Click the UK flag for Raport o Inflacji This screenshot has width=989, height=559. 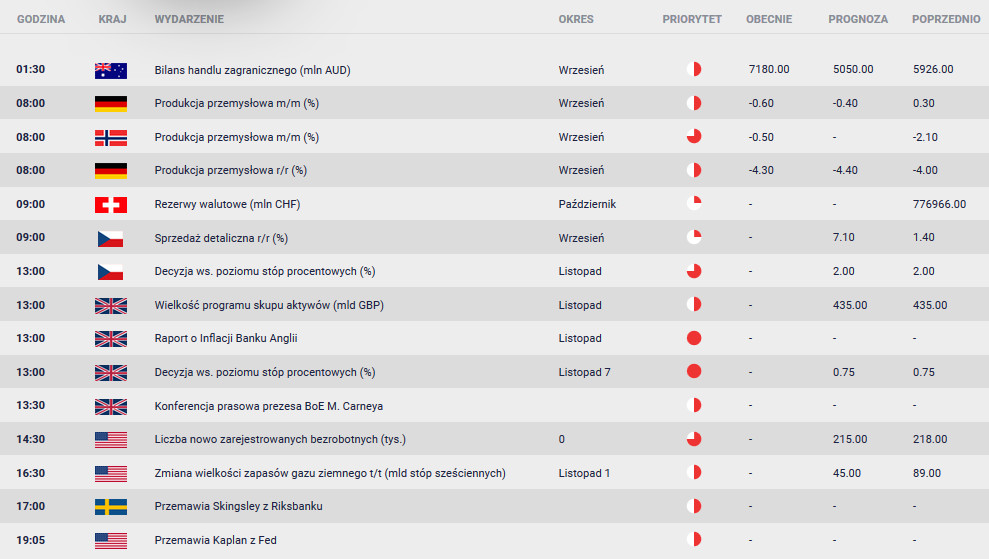pyautogui.click(x=110, y=339)
